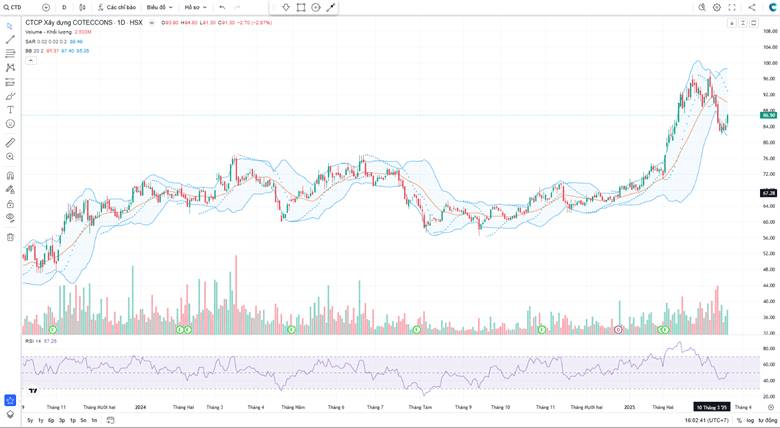The width and height of the screenshot is (780, 428).
Task: Open favorites star toolbar button
Action: click(10, 401)
